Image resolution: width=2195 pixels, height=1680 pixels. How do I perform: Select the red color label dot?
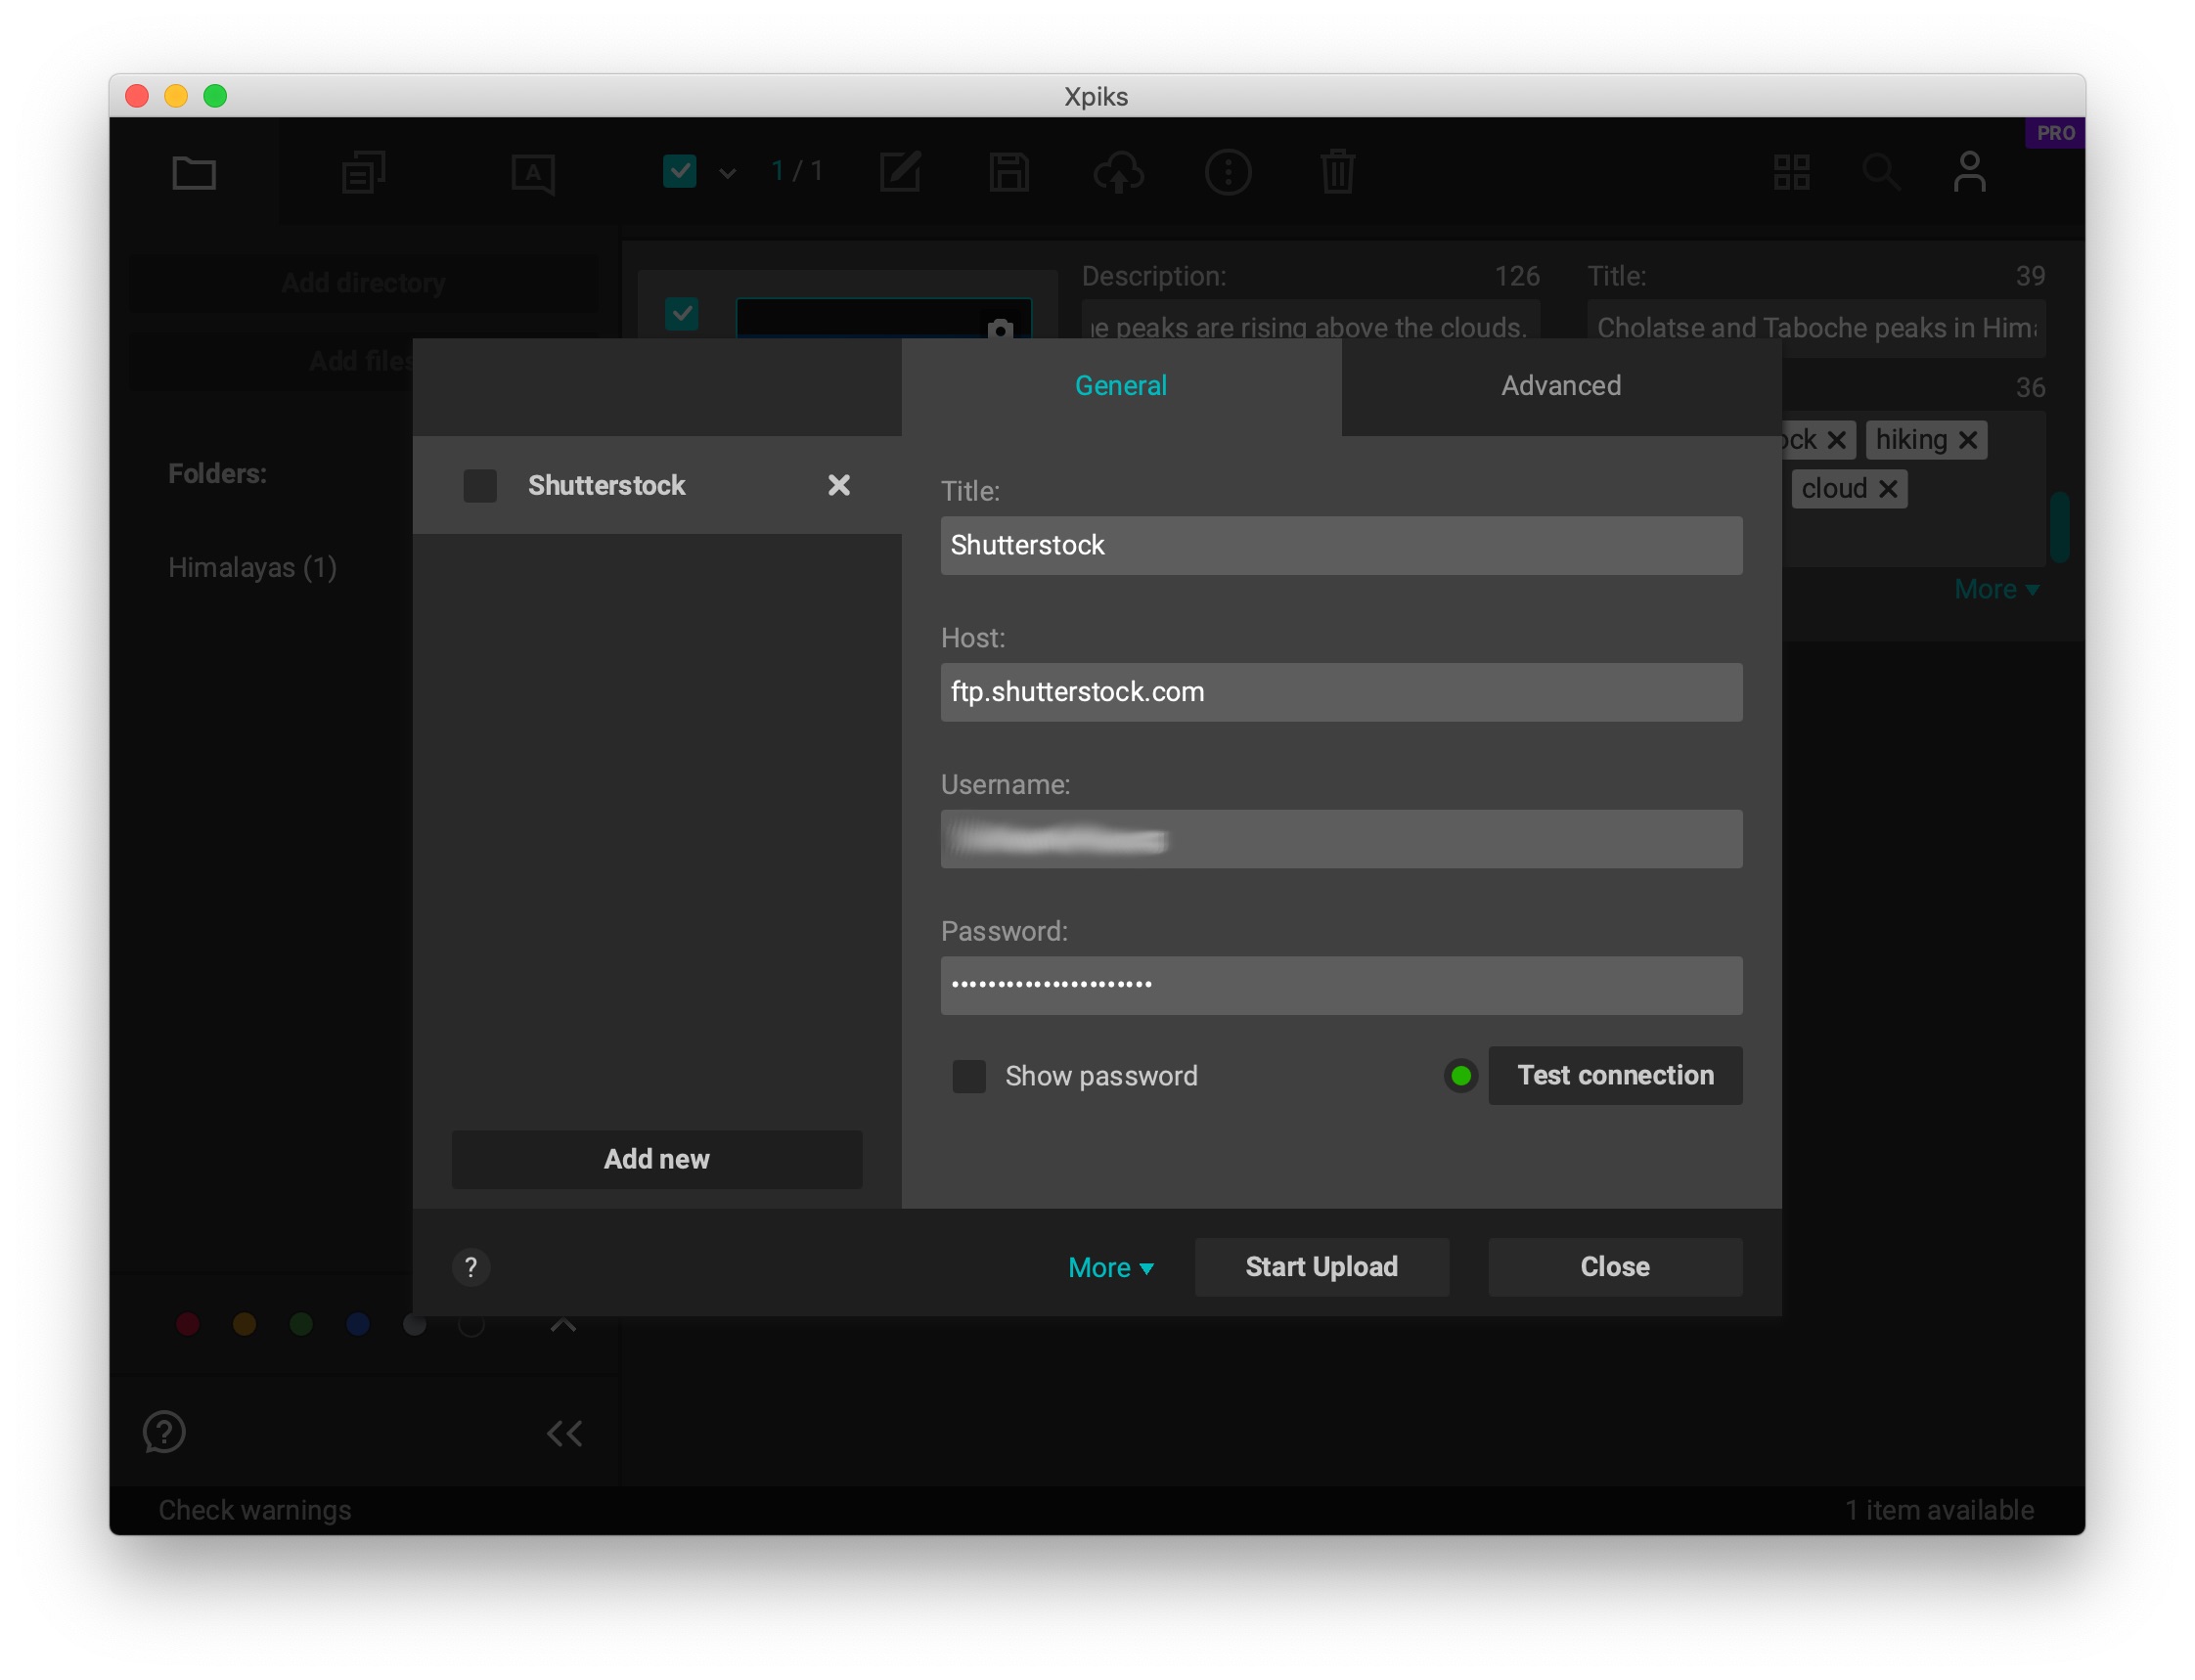click(x=188, y=1324)
